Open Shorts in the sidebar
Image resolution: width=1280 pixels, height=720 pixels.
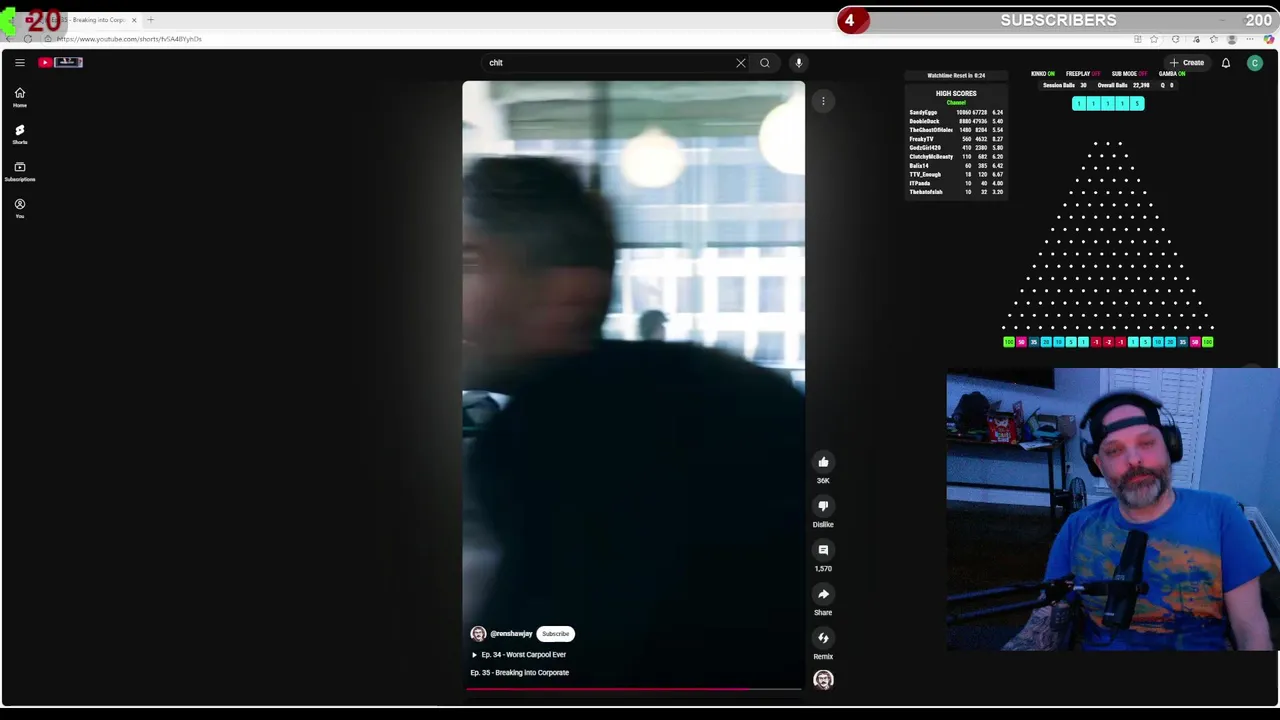click(19, 134)
